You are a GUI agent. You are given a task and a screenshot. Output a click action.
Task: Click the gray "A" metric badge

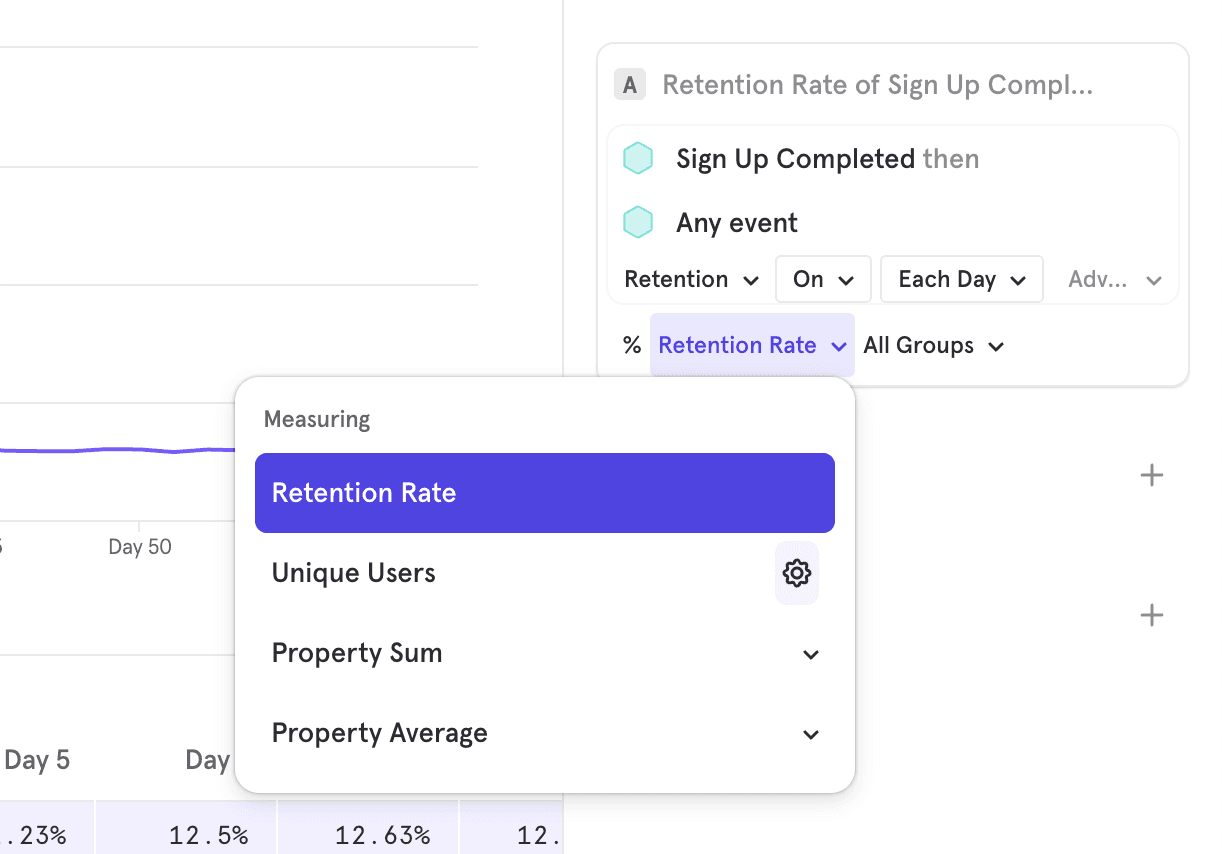[630, 85]
